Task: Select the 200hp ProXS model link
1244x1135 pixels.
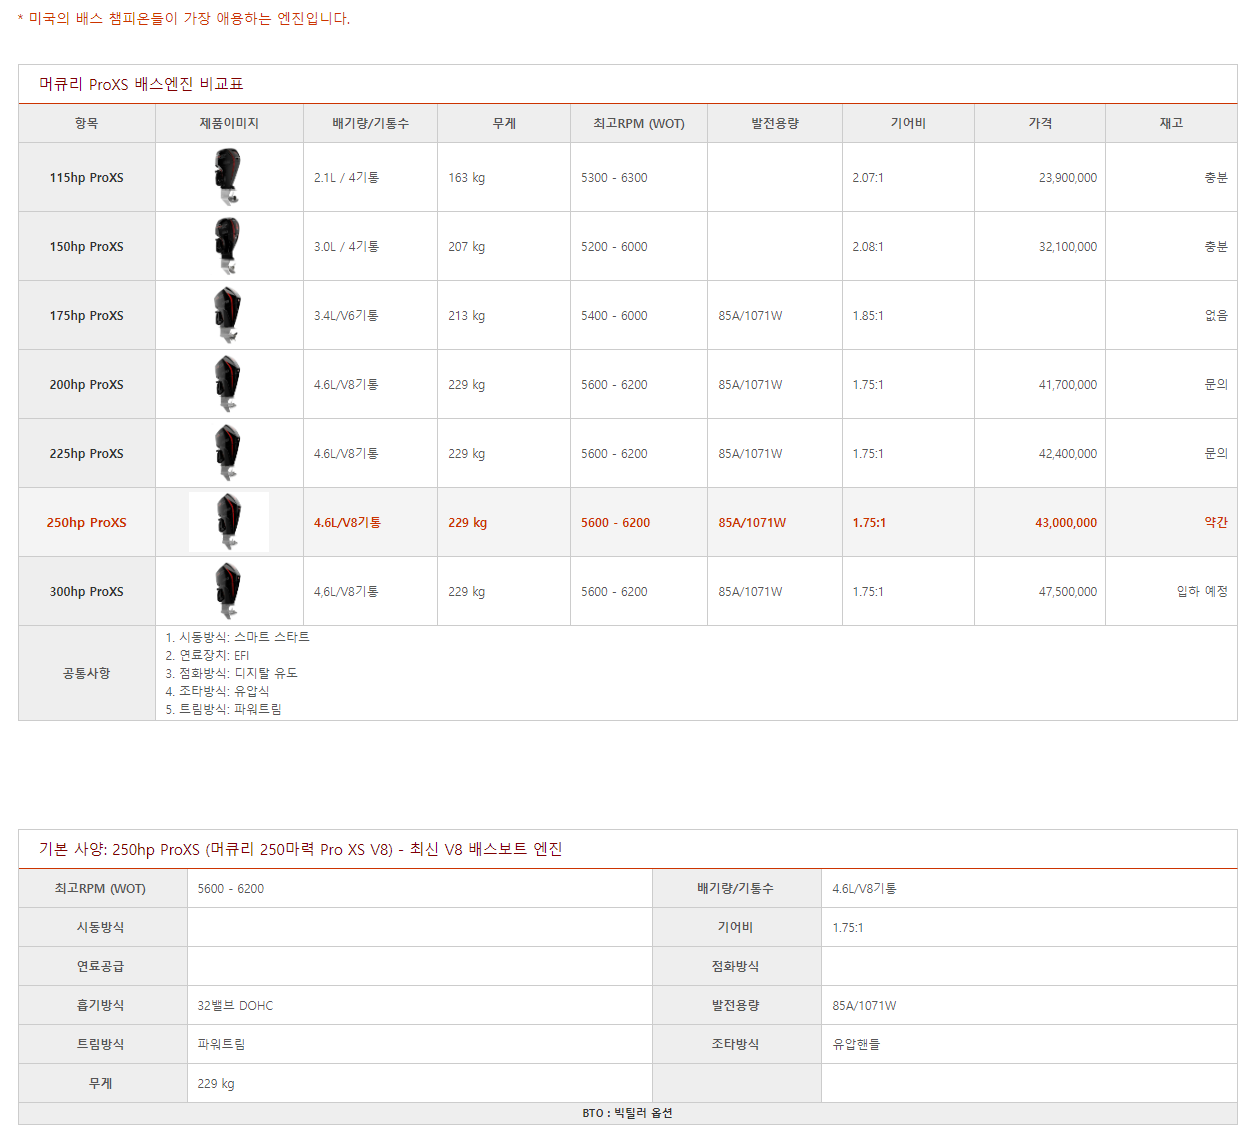Action: pos(87,385)
